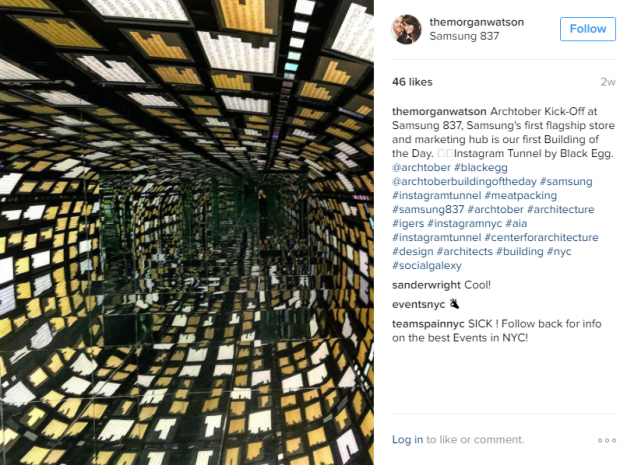The height and width of the screenshot is (465, 634).
Task: Open the #centerforarchitecture hashtag
Action: click(x=541, y=237)
